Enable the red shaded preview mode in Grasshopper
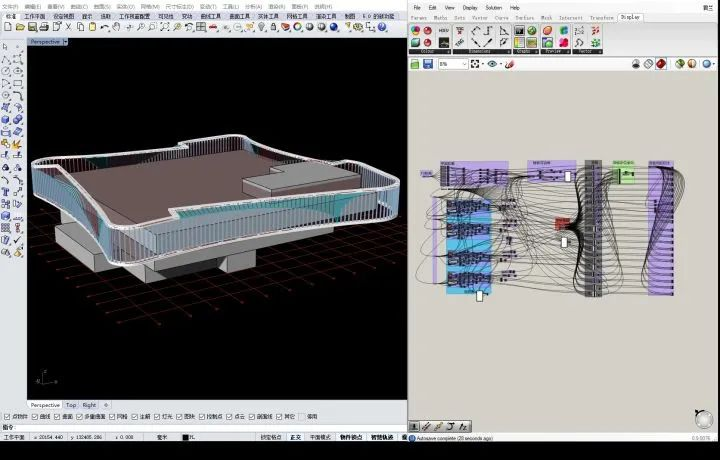 [661, 64]
